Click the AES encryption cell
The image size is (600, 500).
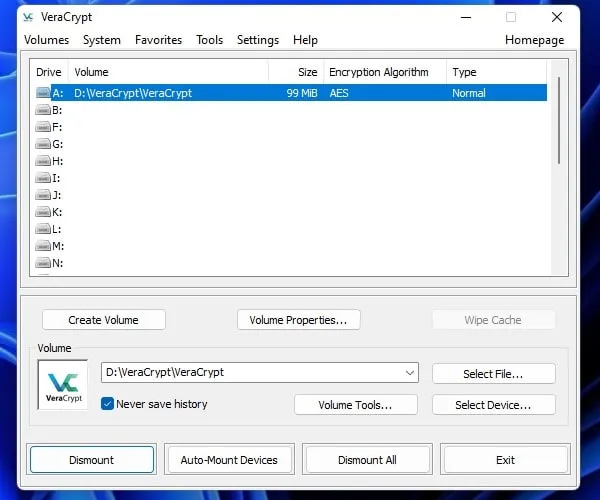click(x=339, y=93)
